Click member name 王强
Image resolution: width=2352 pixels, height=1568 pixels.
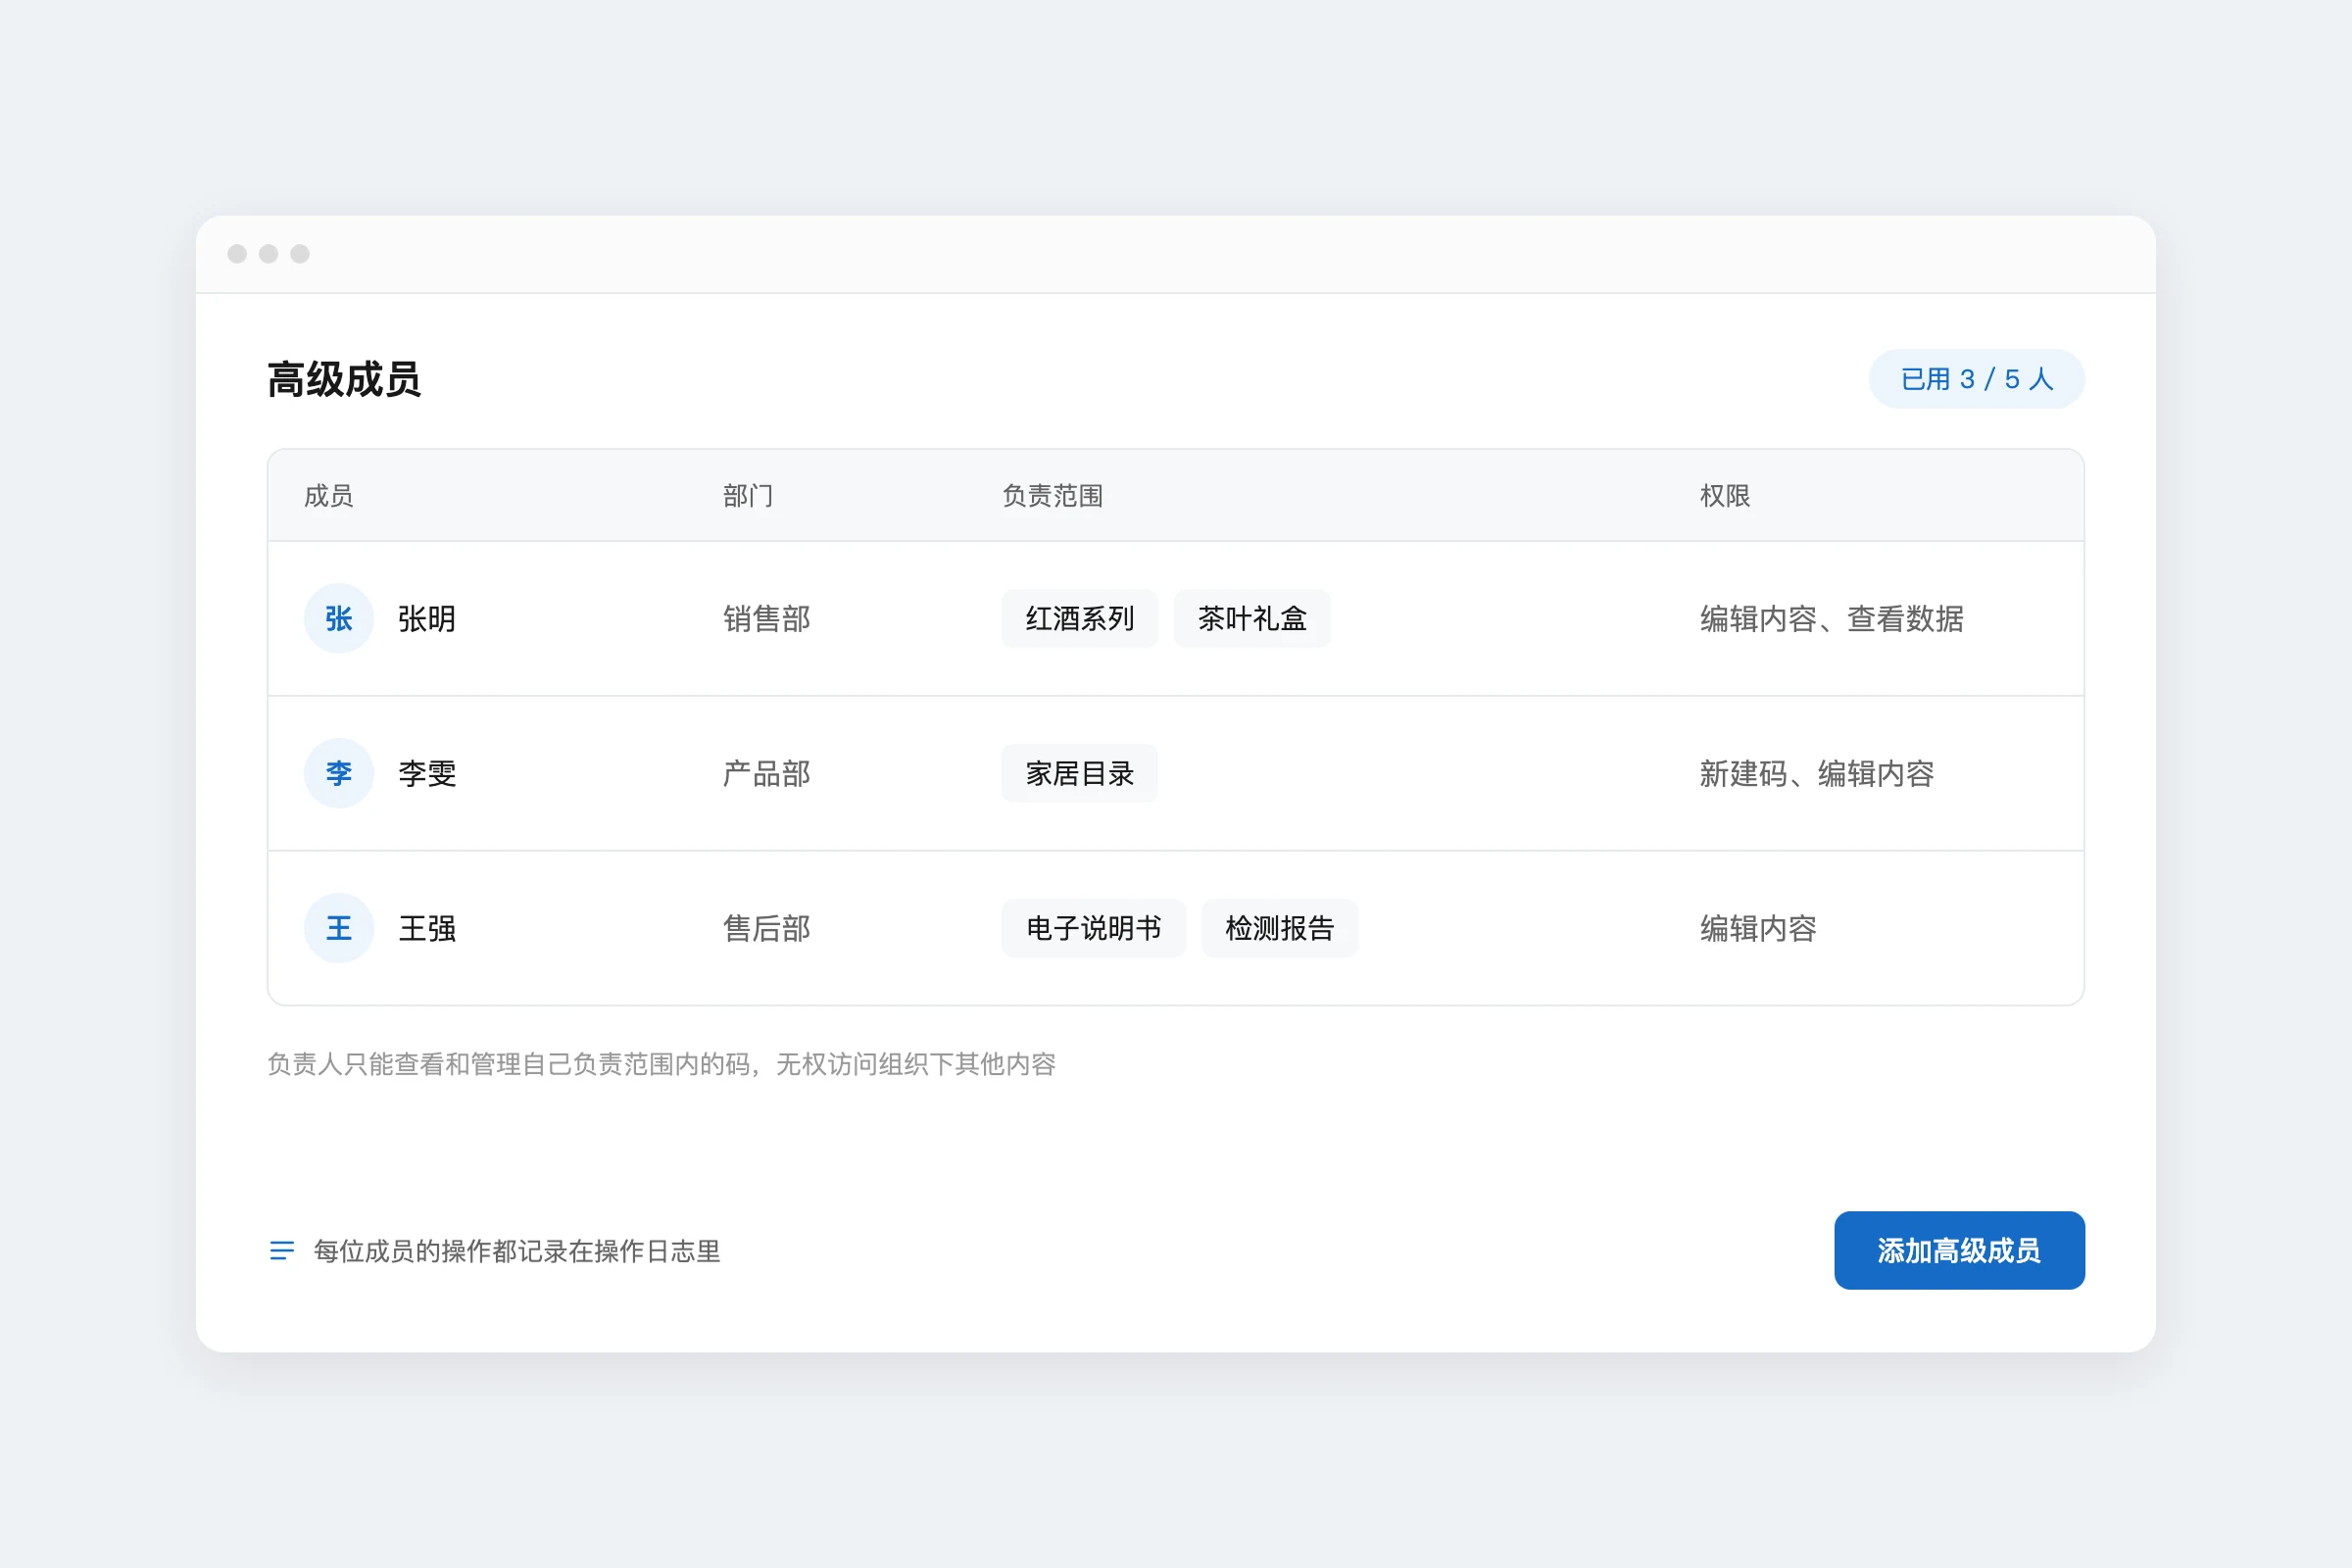(x=427, y=929)
